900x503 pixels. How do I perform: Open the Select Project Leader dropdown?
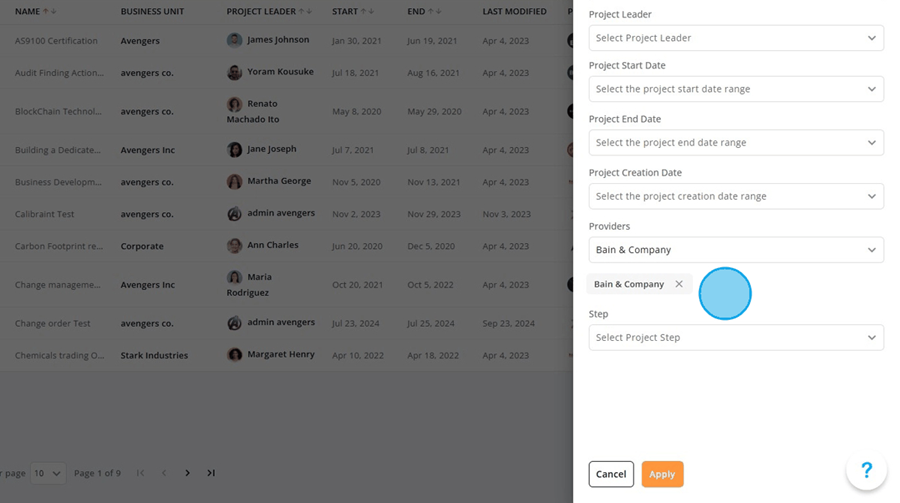click(x=736, y=38)
